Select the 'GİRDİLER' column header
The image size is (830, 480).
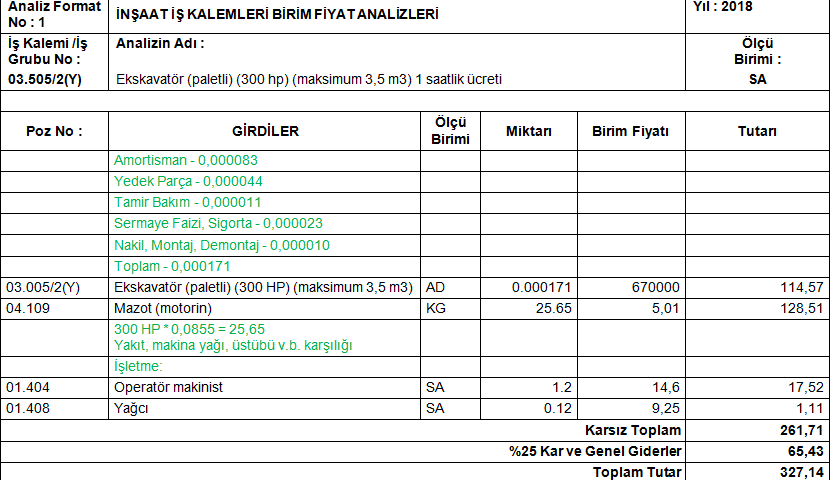tap(265, 132)
